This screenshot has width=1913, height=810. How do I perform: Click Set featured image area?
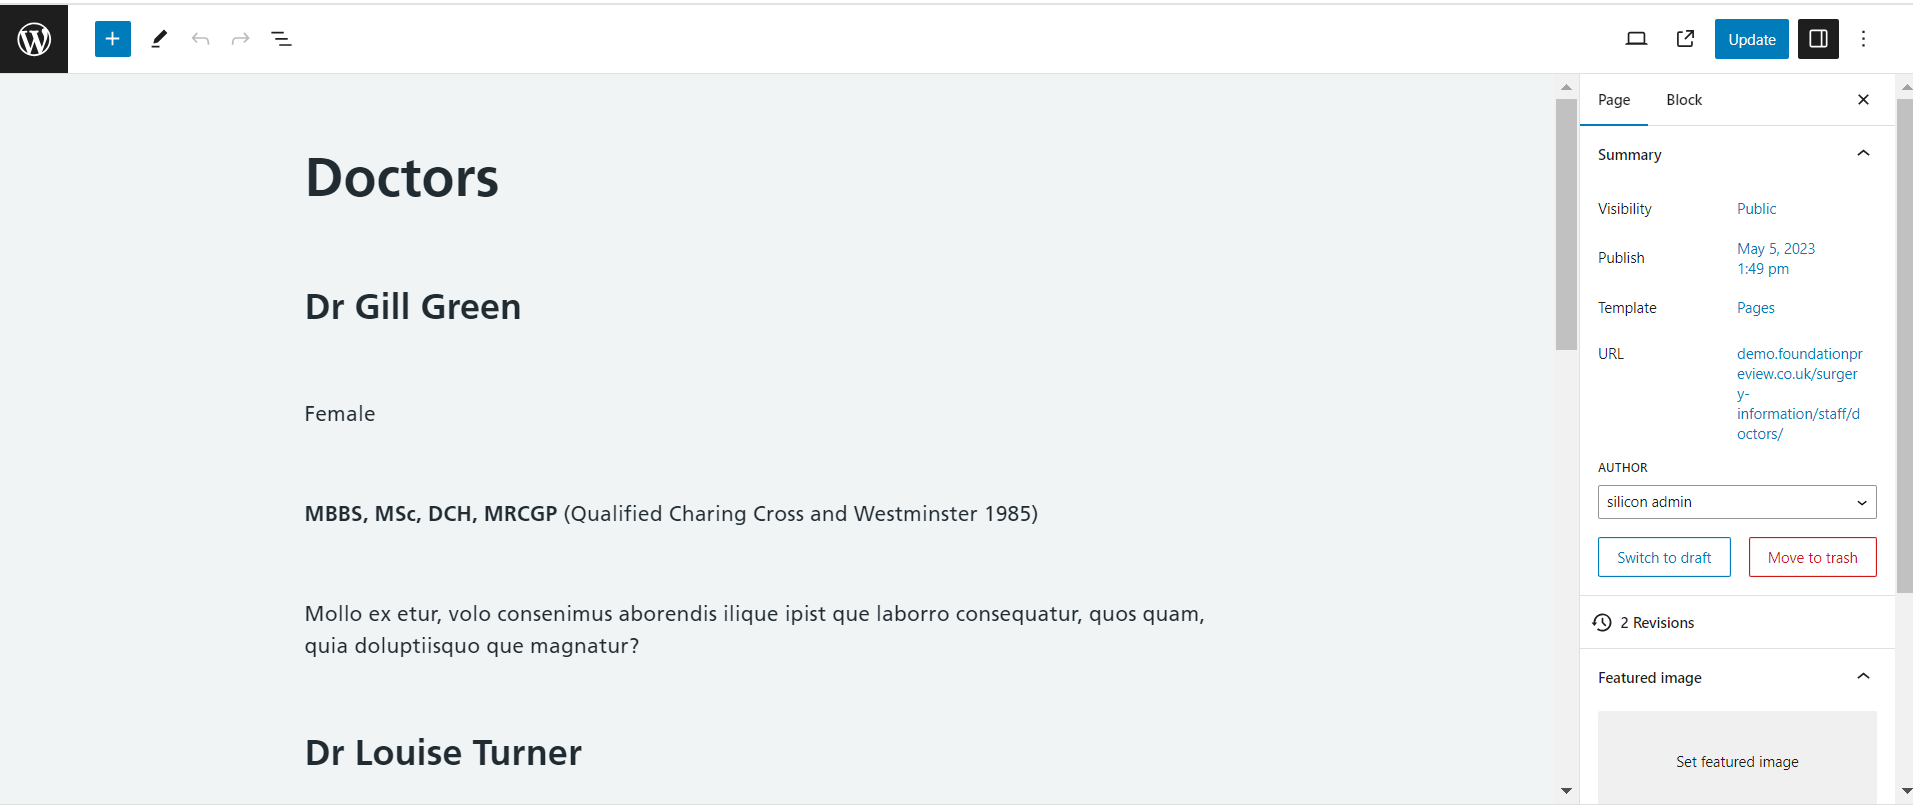1737,760
